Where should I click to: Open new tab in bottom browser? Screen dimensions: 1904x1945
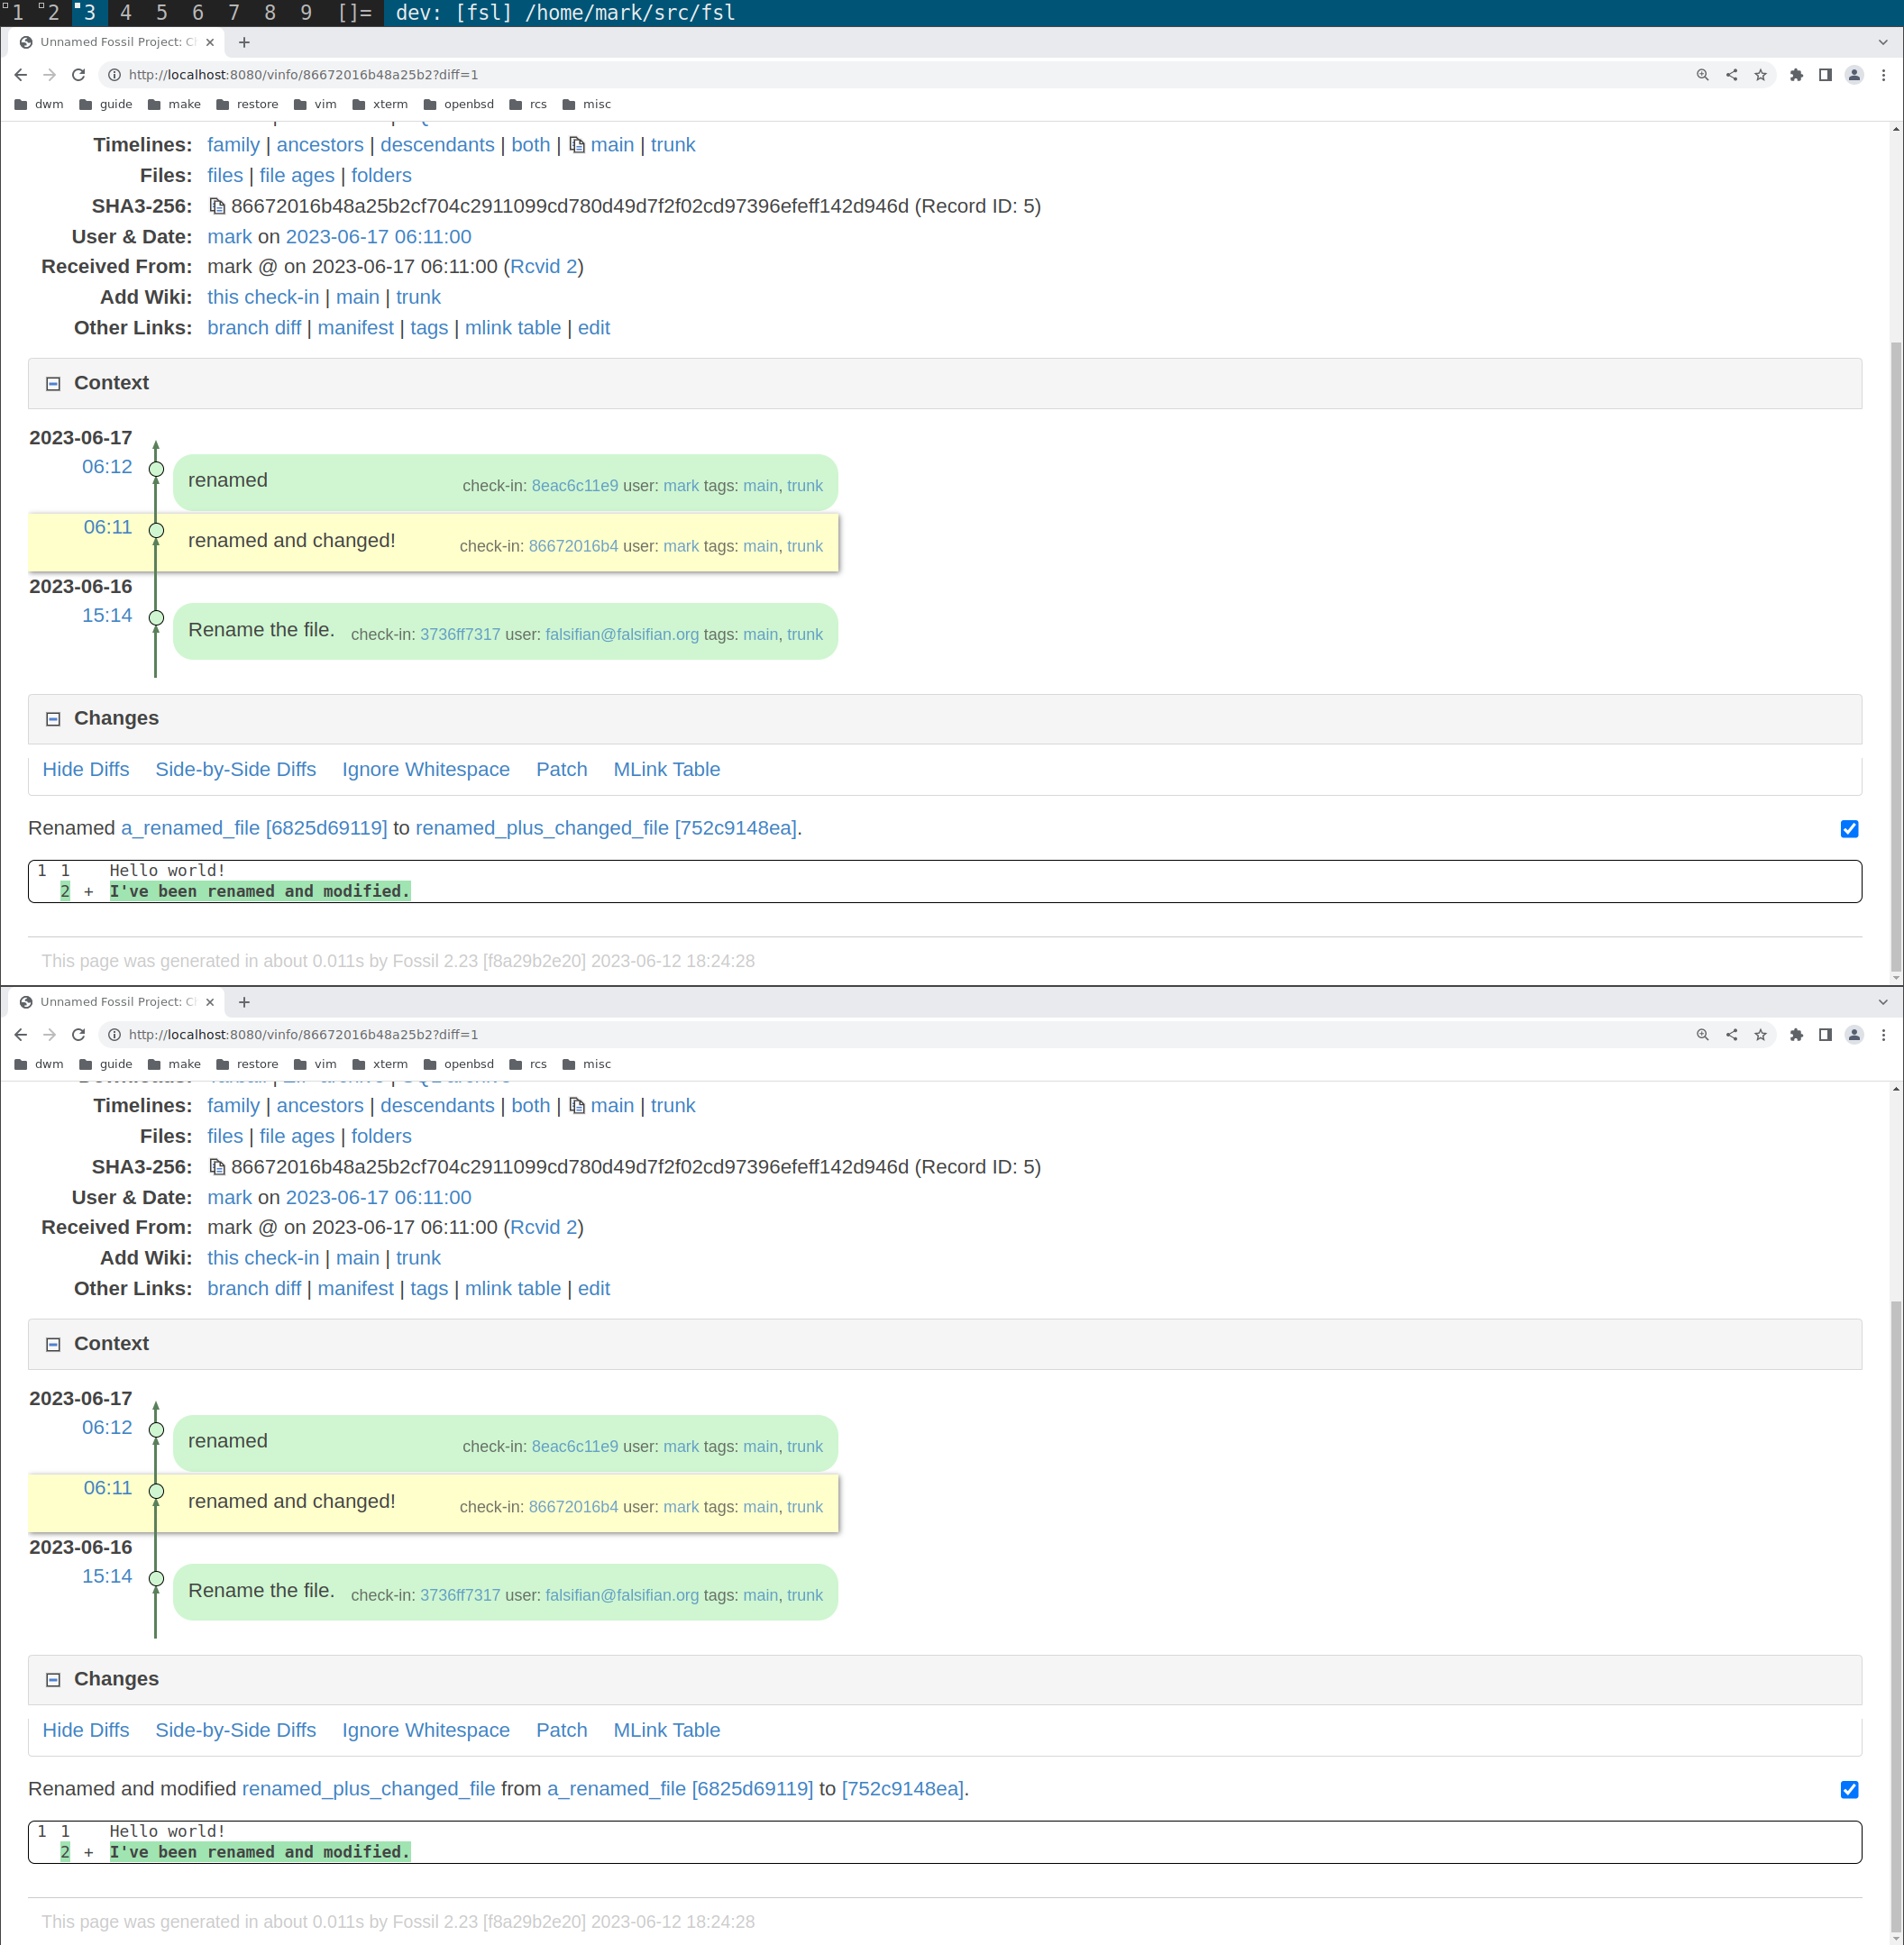pyautogui.click(x=244, y=1002)
